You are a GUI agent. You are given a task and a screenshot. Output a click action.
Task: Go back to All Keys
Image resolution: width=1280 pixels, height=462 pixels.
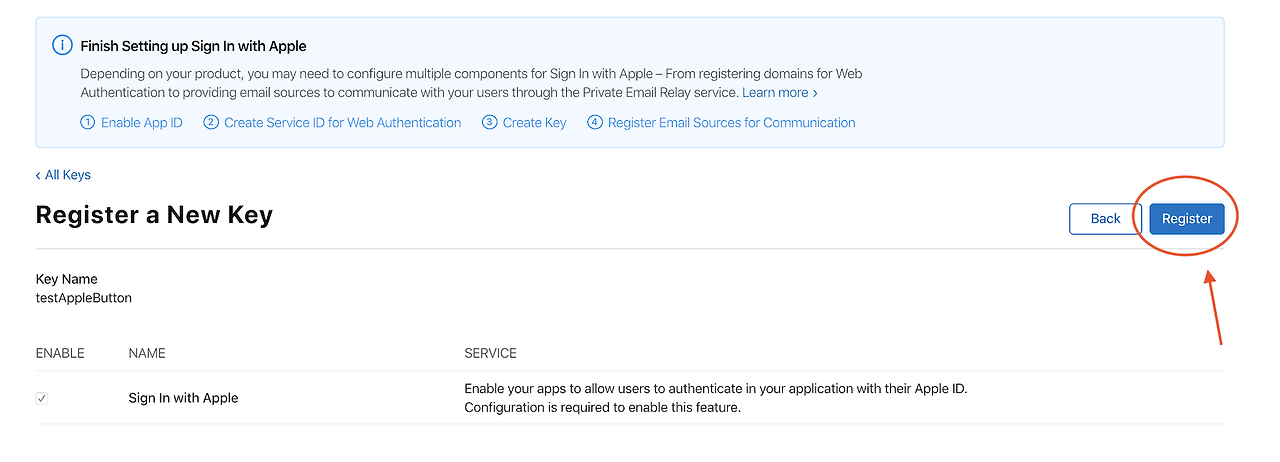point(63,175)
